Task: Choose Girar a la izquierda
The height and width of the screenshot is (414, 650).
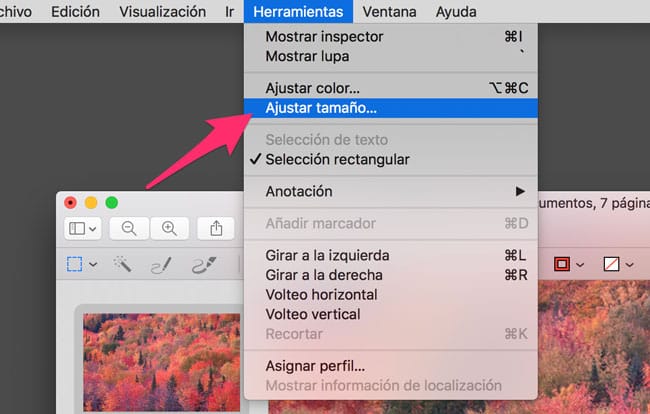Action: (390, 255)
